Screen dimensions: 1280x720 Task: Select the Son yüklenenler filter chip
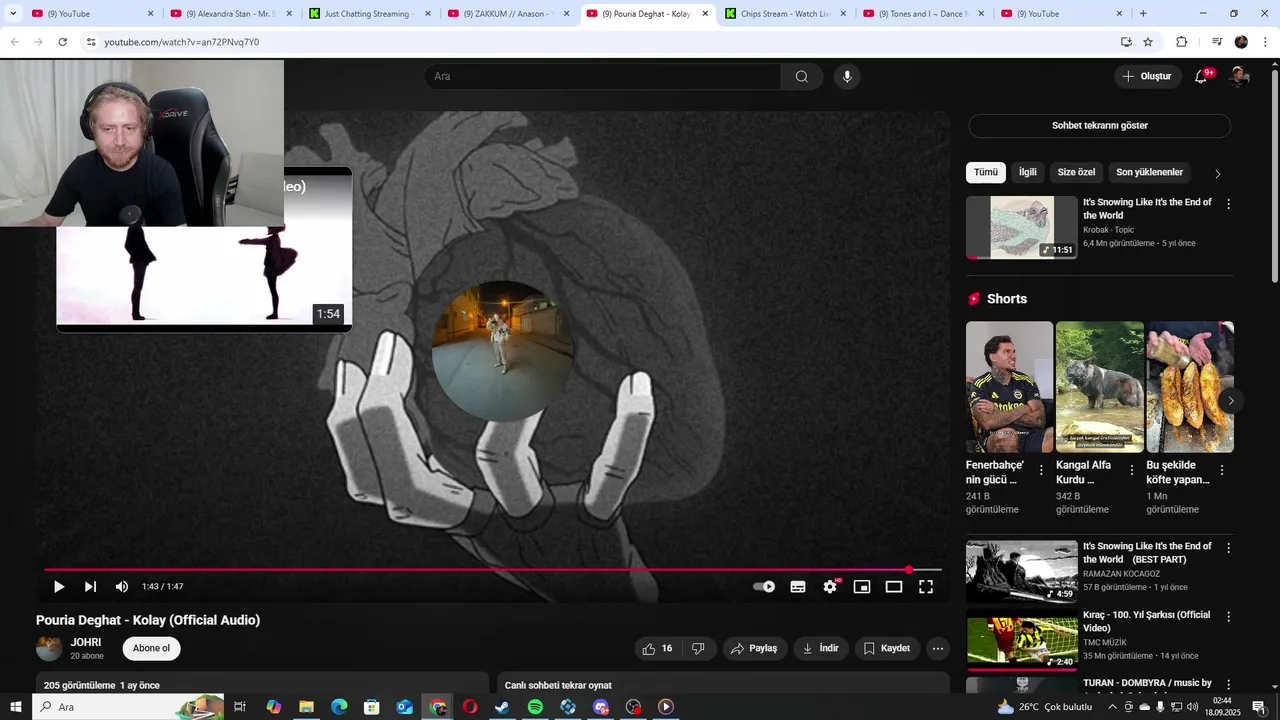point(1150,172)
